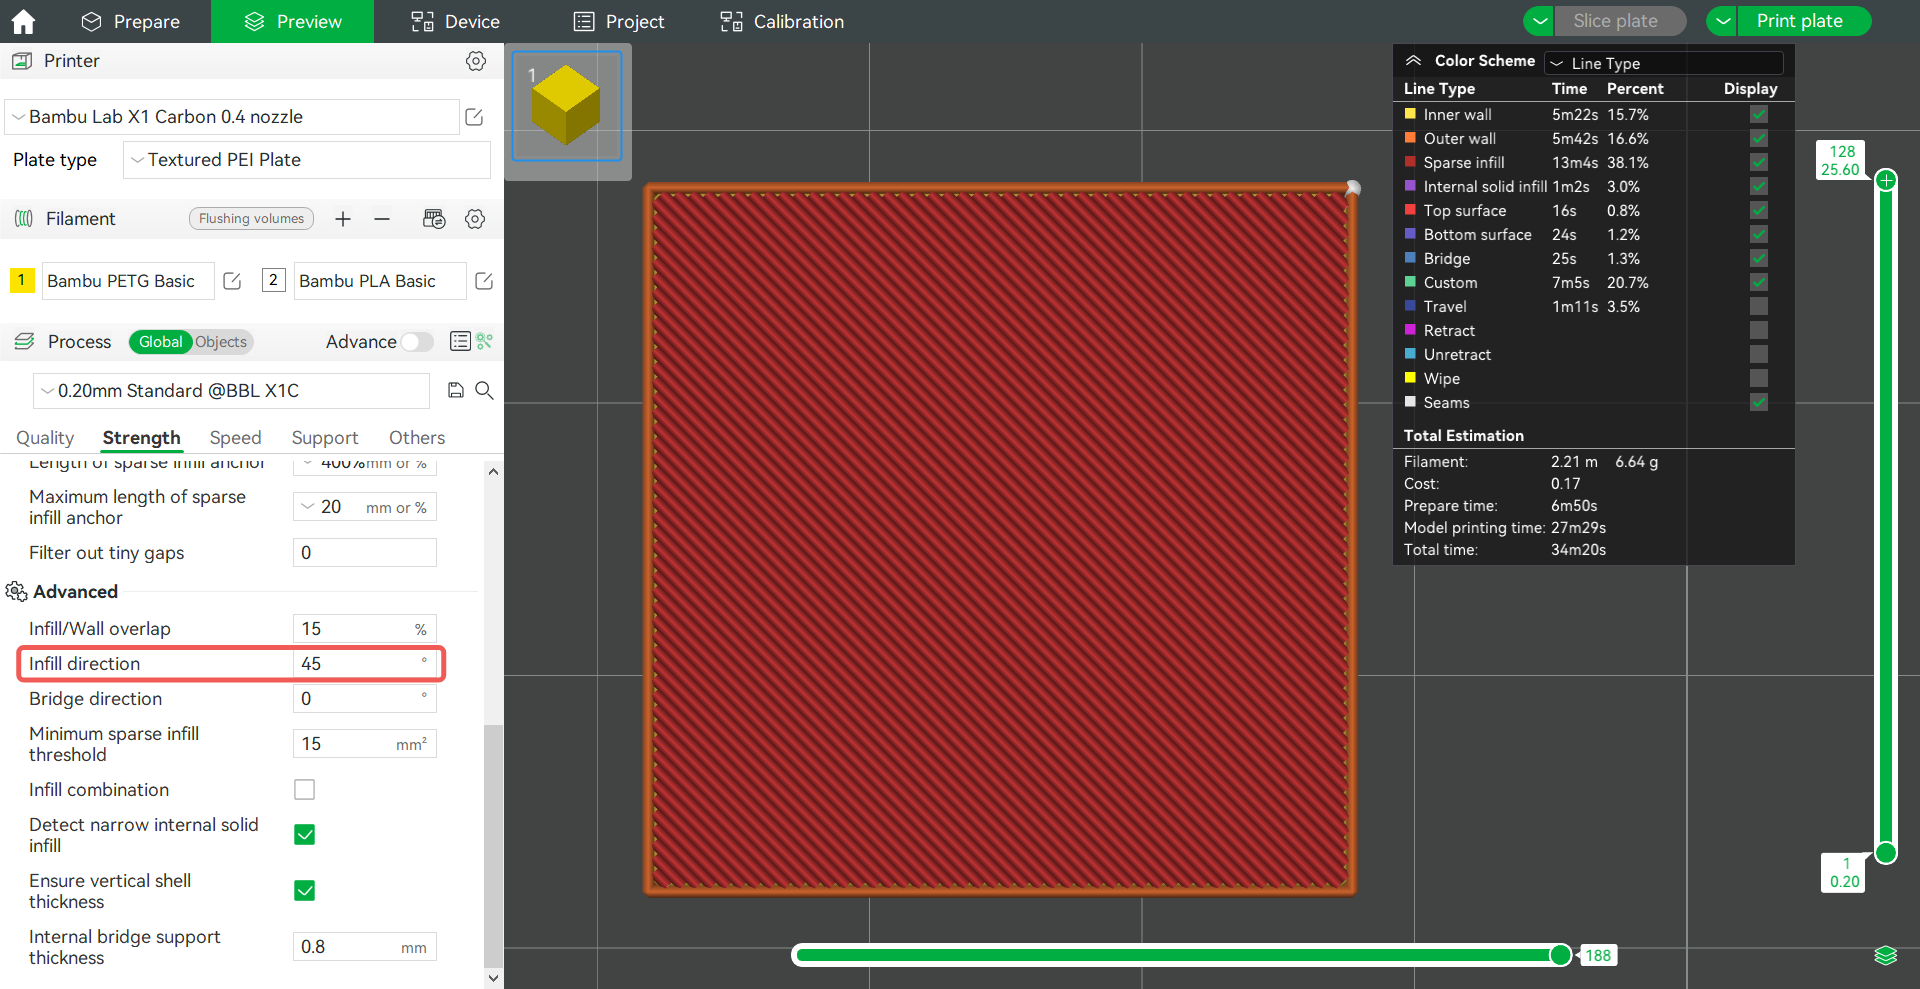Edit Bambu PETG Basic filament preset
The height and width of the screenshot is (989, 1920).
(x=232, y=281)
